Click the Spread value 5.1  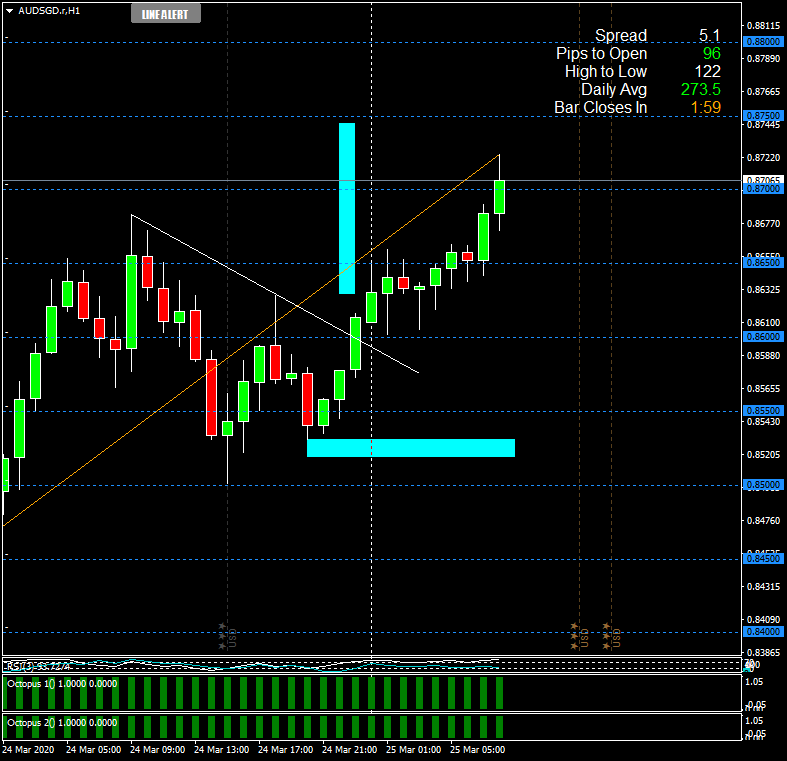coord(709,36)
